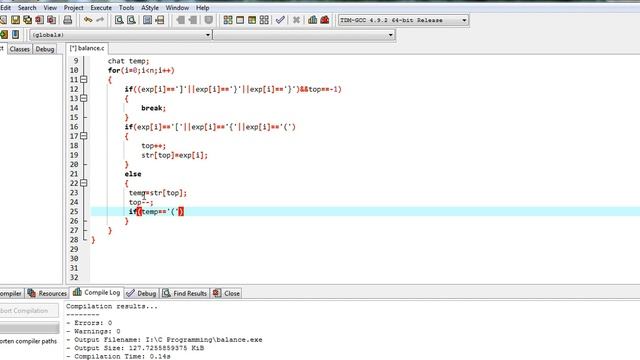Open the Project menu
640x360 pixels.
[x=73, y=8]
